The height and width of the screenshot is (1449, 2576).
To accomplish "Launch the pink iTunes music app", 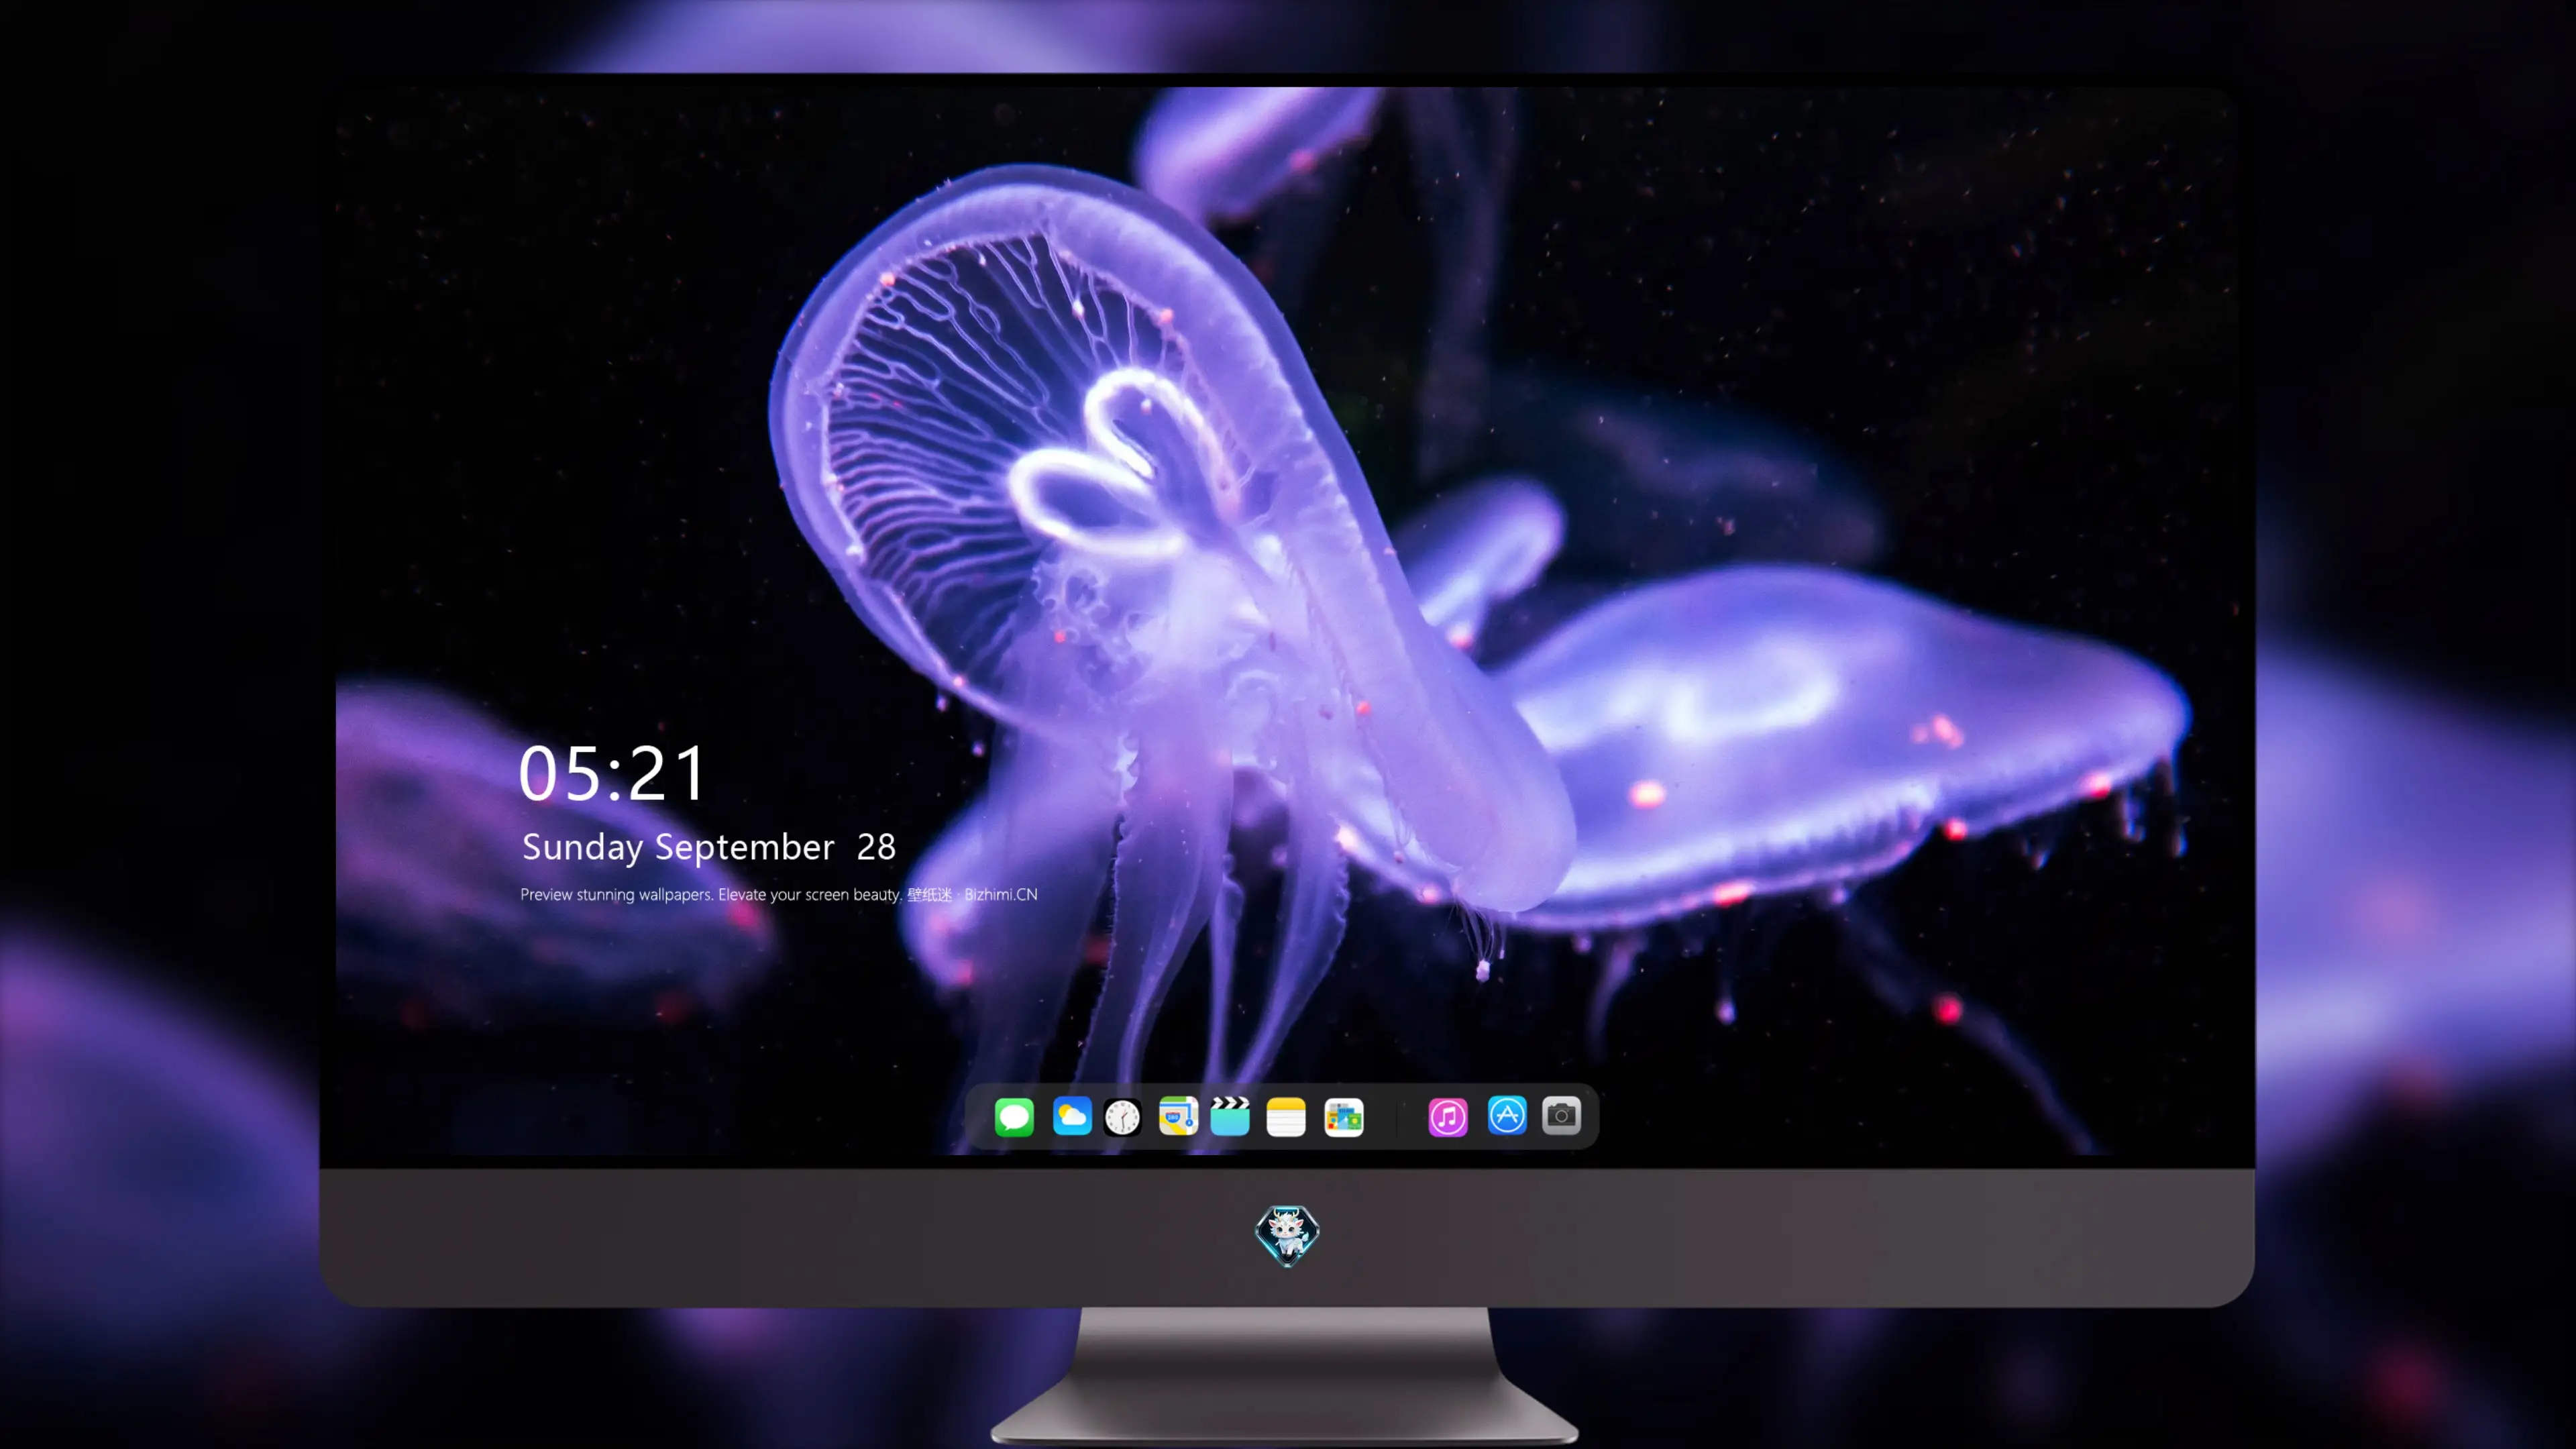I will [1448, 1116].
